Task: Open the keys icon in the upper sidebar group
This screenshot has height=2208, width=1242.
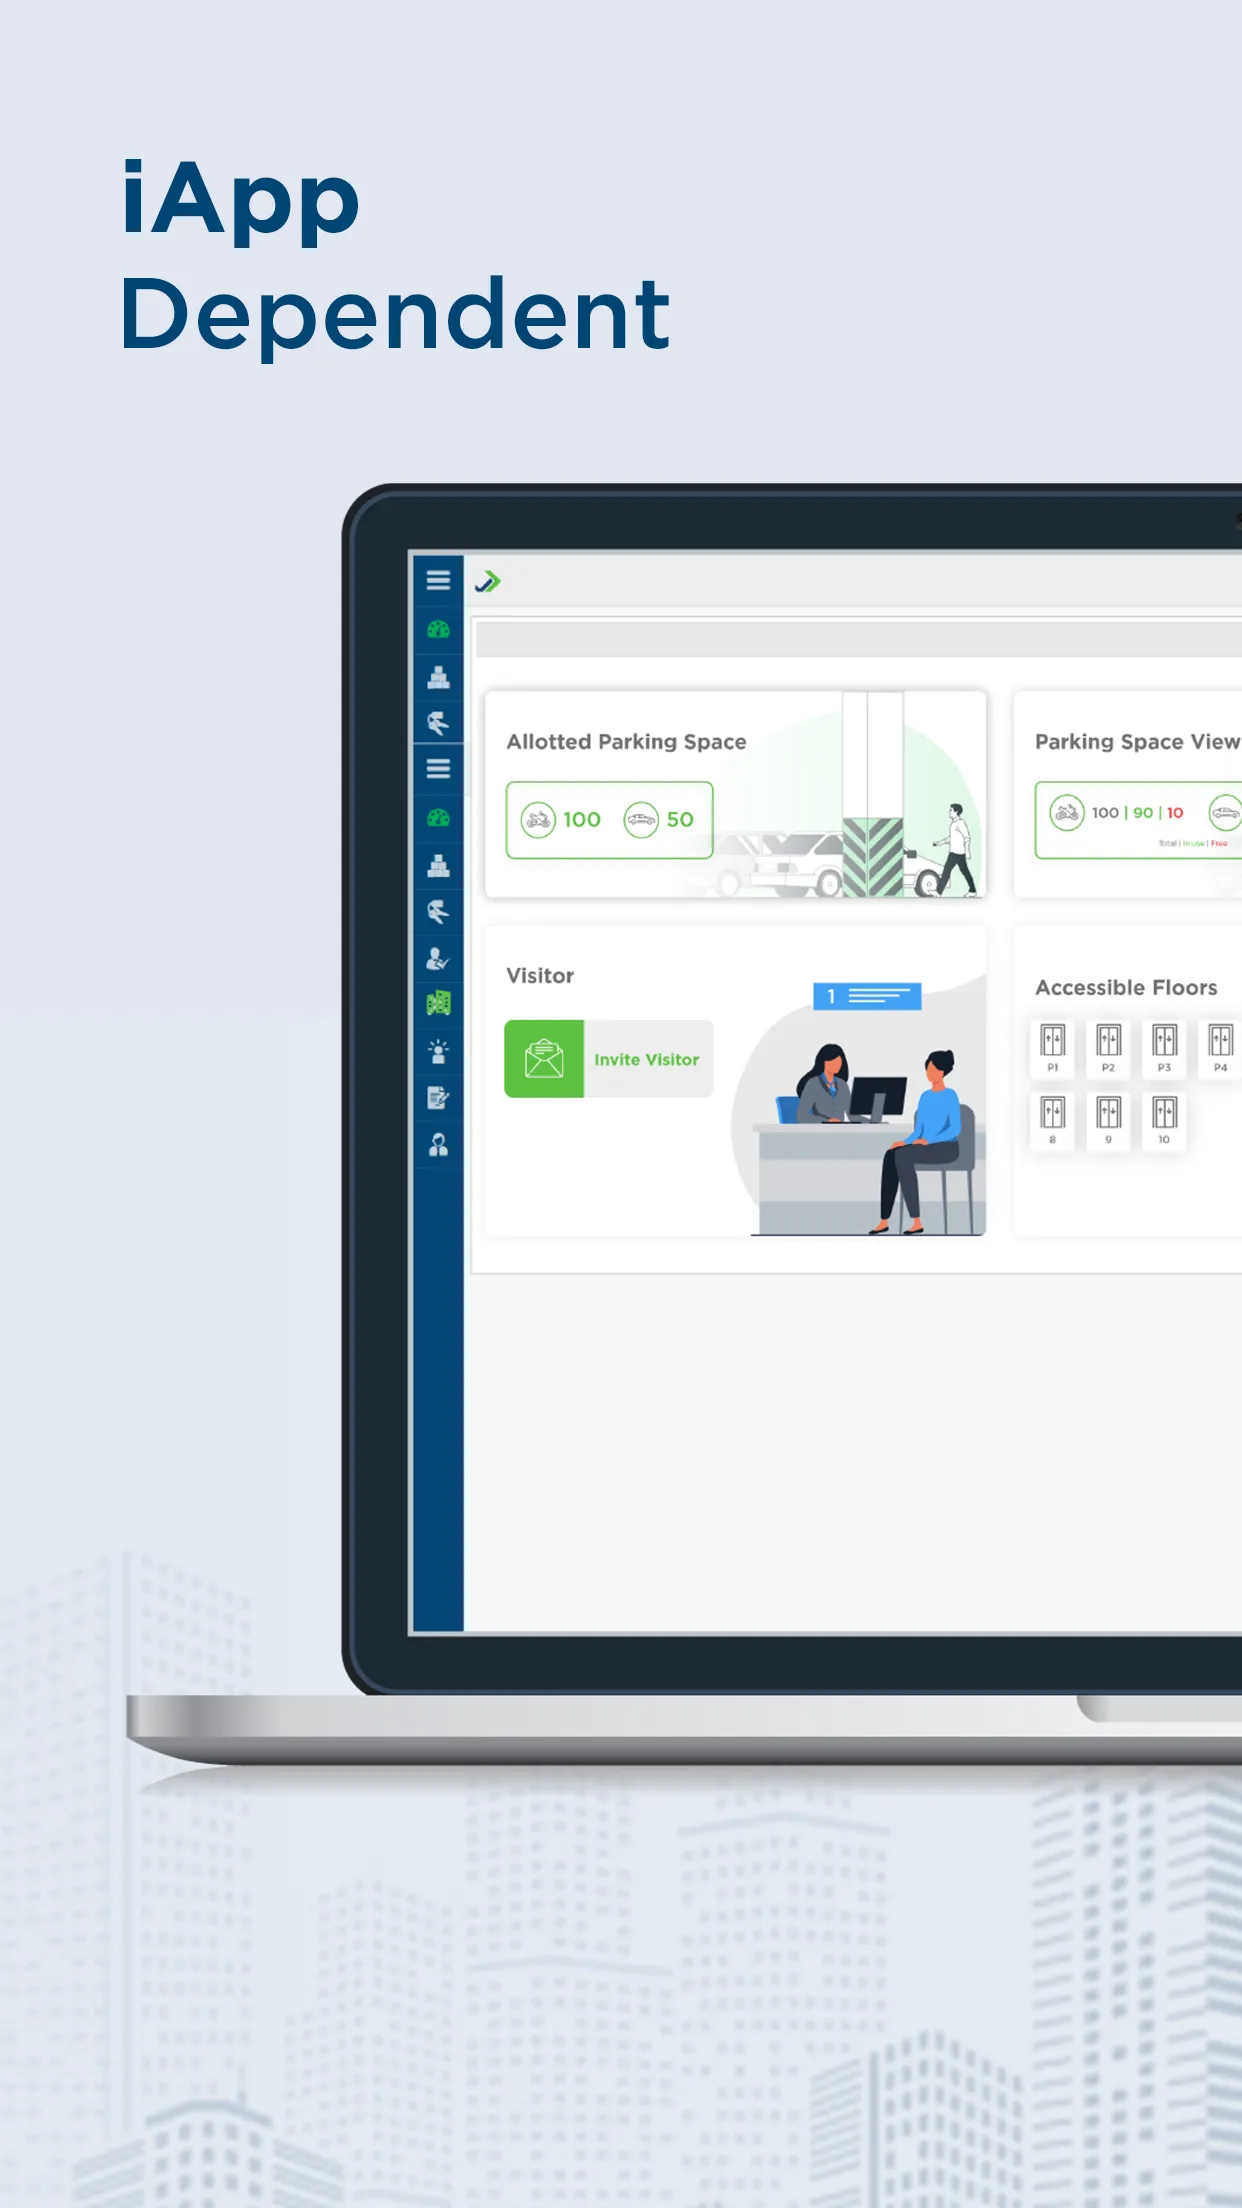Action: 438,722
